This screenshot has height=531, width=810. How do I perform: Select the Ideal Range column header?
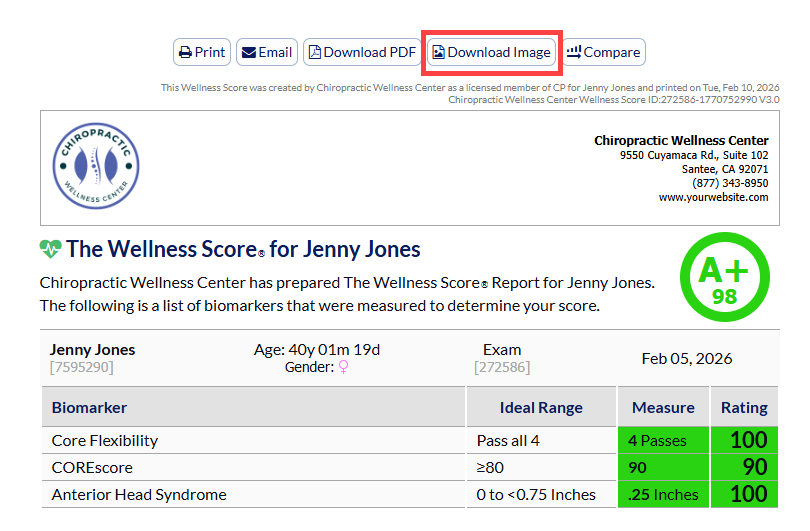tap(541, 408)
